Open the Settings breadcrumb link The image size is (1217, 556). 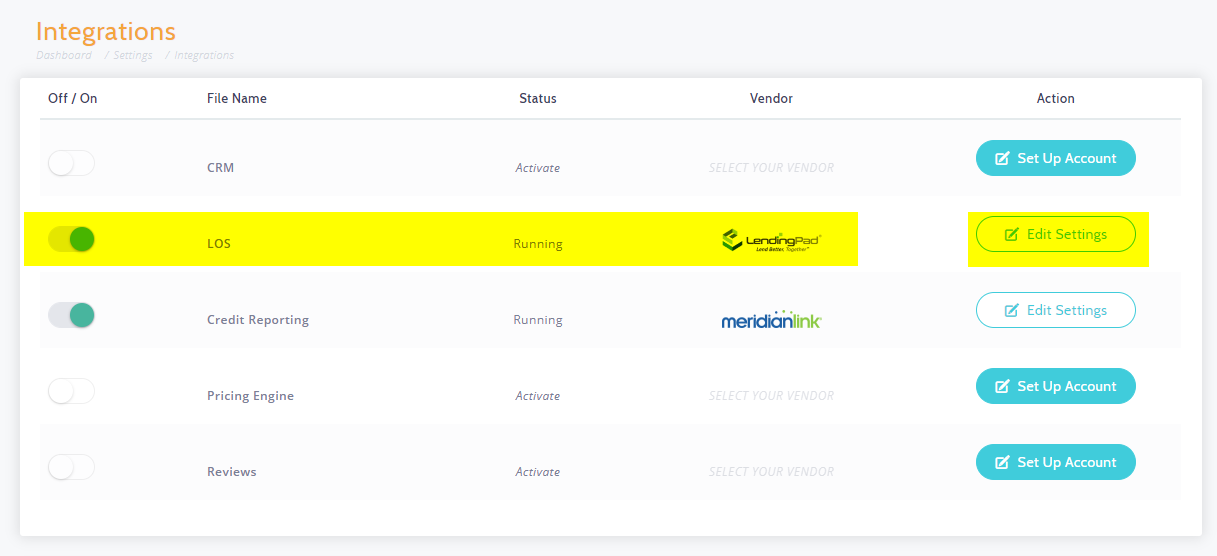[x=132, y=55]
